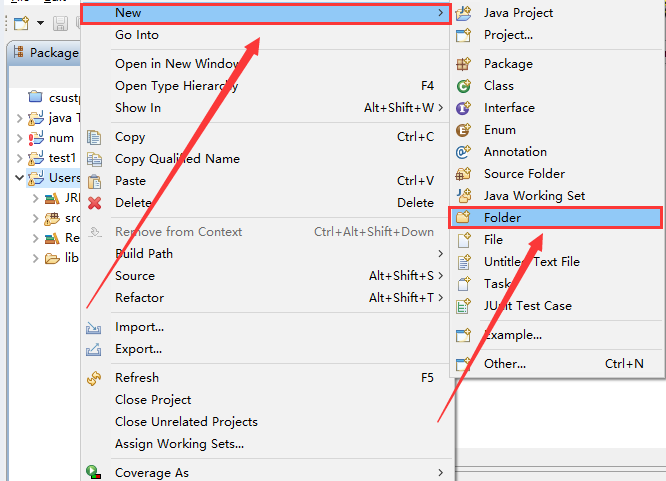Click the Copy Qualified Name icon
666x481 pixels.
pos(94,159)
